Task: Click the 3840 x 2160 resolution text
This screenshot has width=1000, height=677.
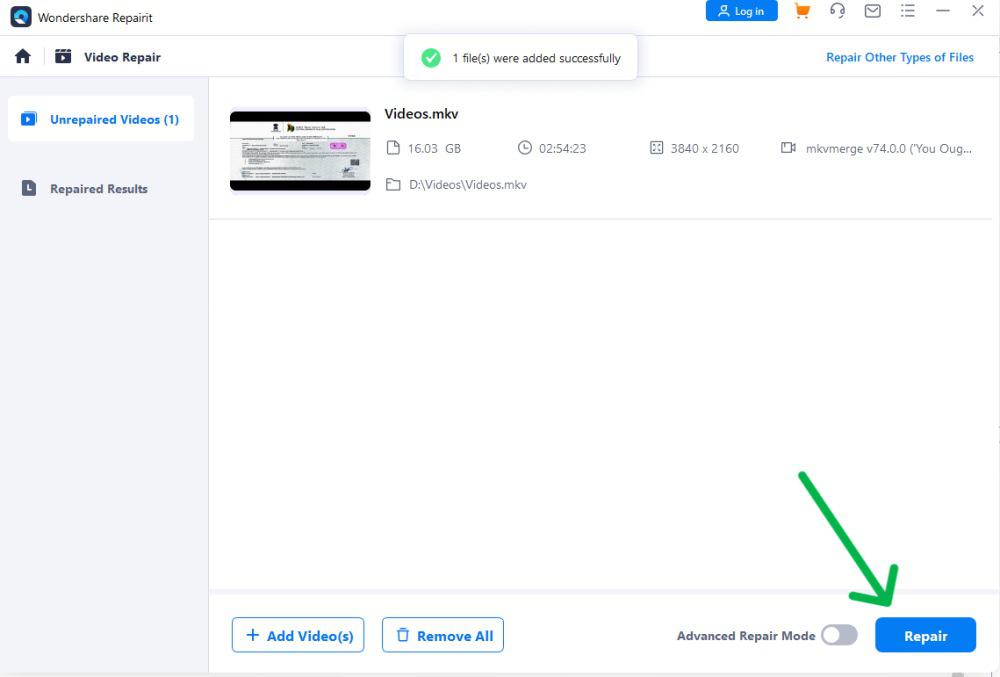Action: click(705, 149)
